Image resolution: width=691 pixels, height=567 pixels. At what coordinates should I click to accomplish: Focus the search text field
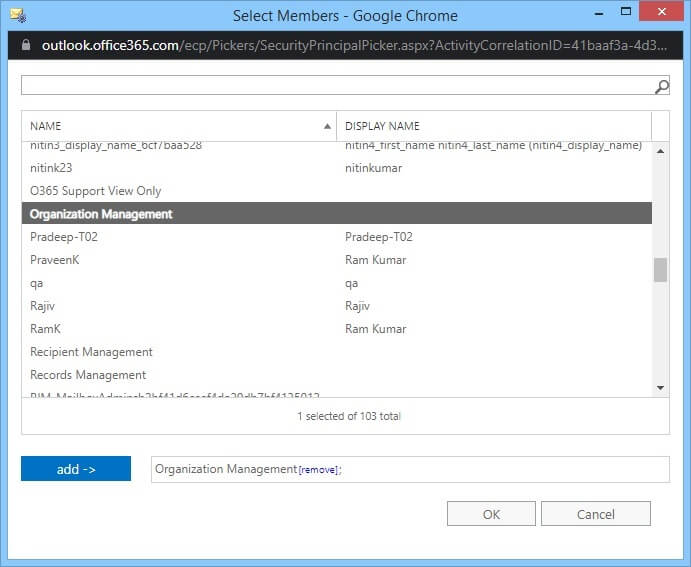[x=337, y=85]
